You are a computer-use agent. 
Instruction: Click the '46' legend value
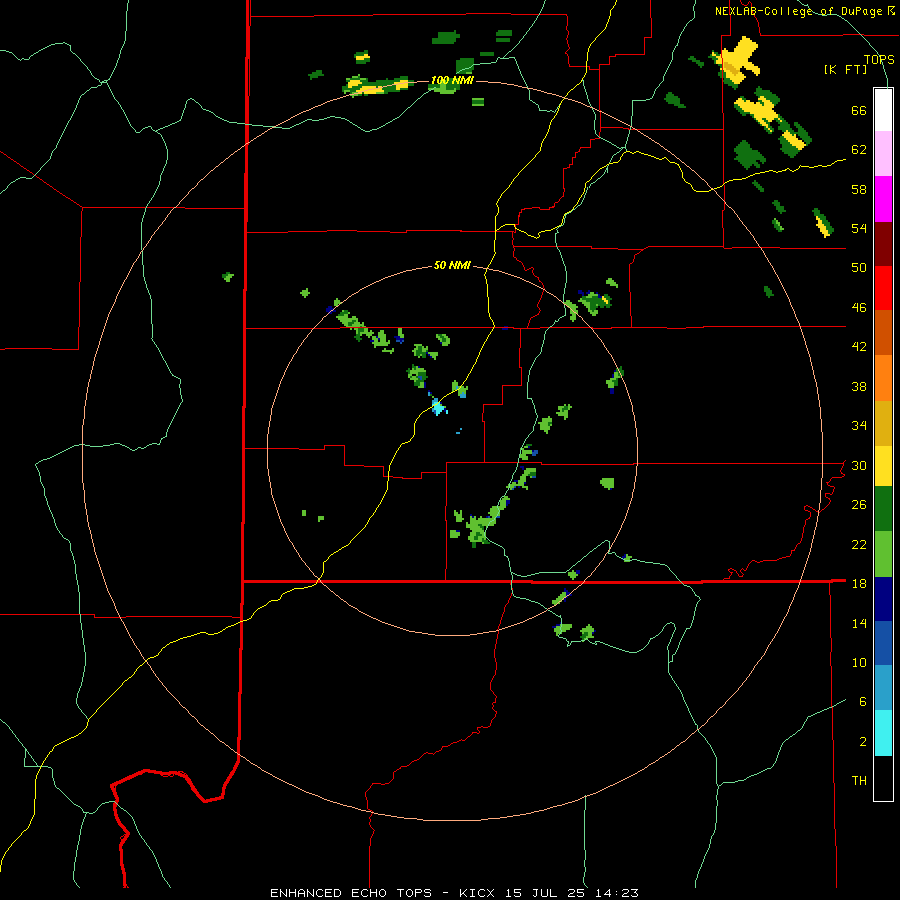coord(859,308)
